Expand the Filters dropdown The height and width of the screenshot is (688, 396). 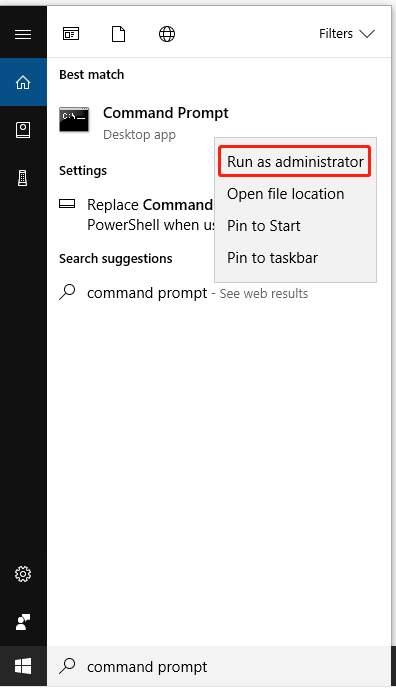pos(347,34)
